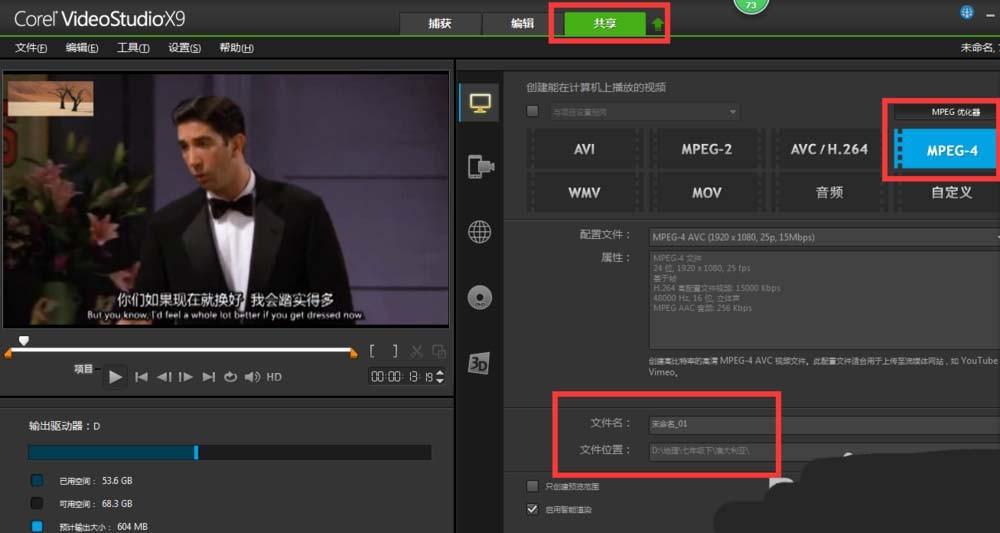This screenshot has width=1000, height=533.
Task: Set the mark-in bracket icon
Action: 373,351
